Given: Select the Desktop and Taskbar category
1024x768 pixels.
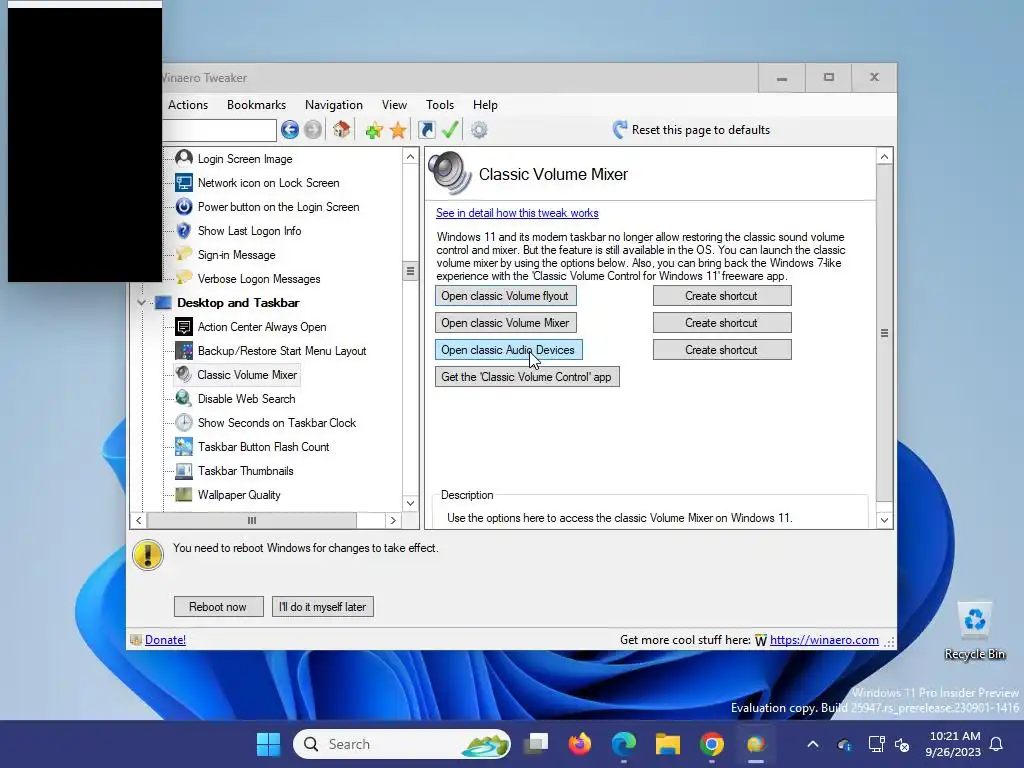Looking at the screenshot, I should tap(238, 302).
